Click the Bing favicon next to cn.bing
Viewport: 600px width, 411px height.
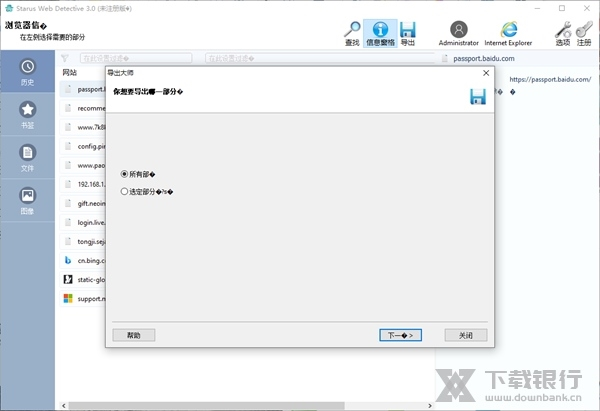point(68,260)
